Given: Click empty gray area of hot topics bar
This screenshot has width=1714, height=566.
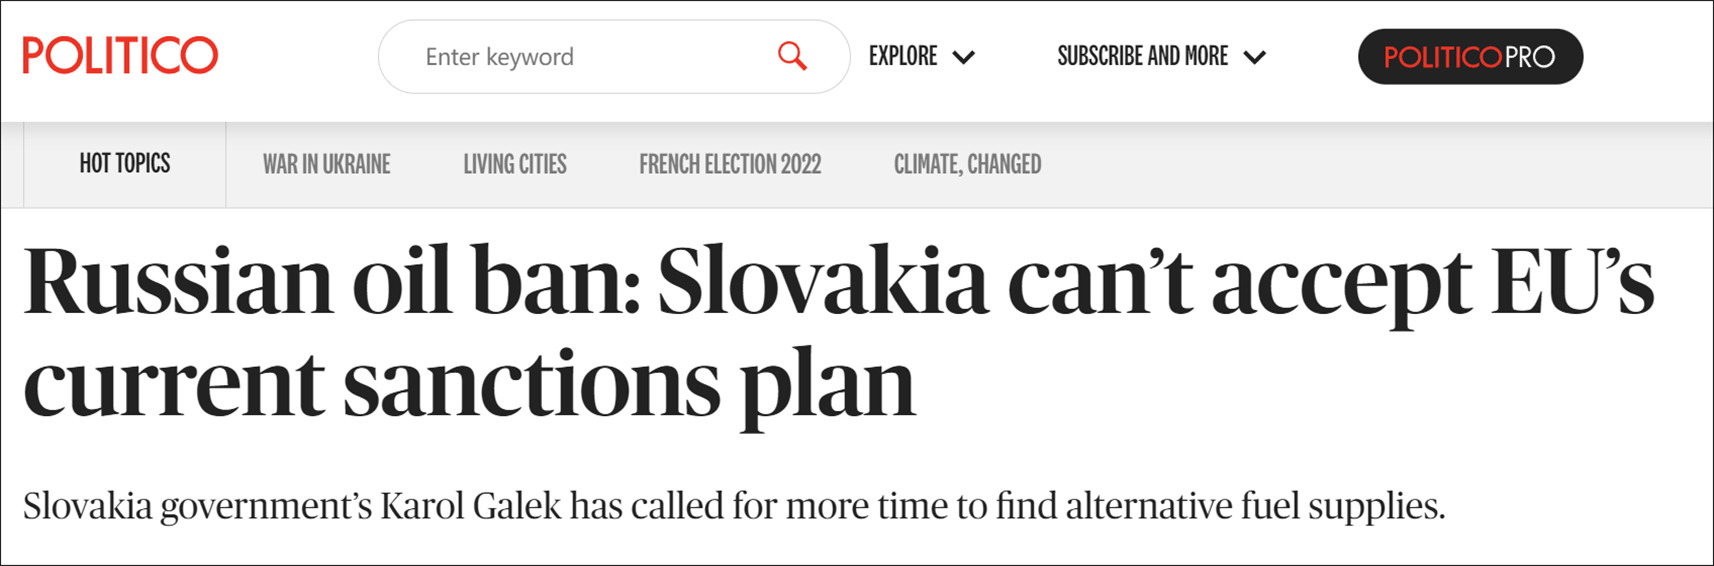Looking at the screenshot, I should click(x=1370, y=165).
